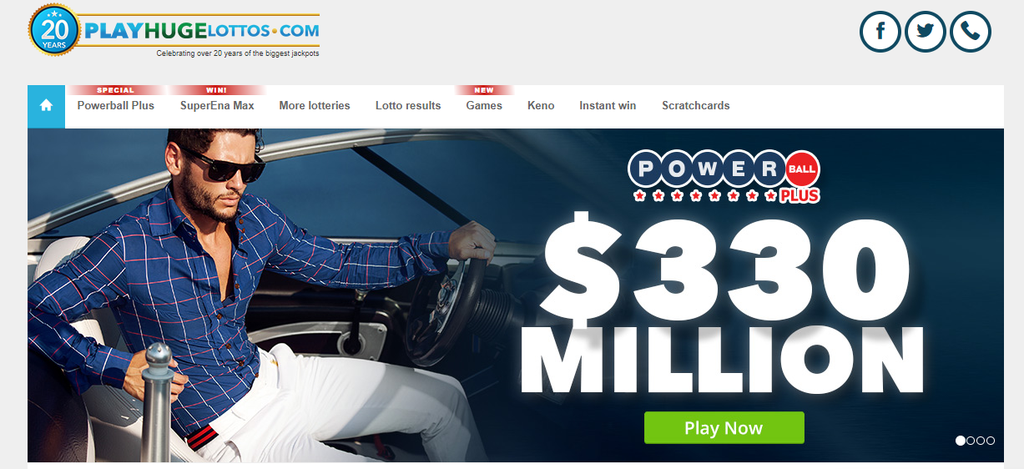Viewport: 1024px width, 469px height.
Task: Click the 20 Years badge logo
Action: click(x=54, y=30)
